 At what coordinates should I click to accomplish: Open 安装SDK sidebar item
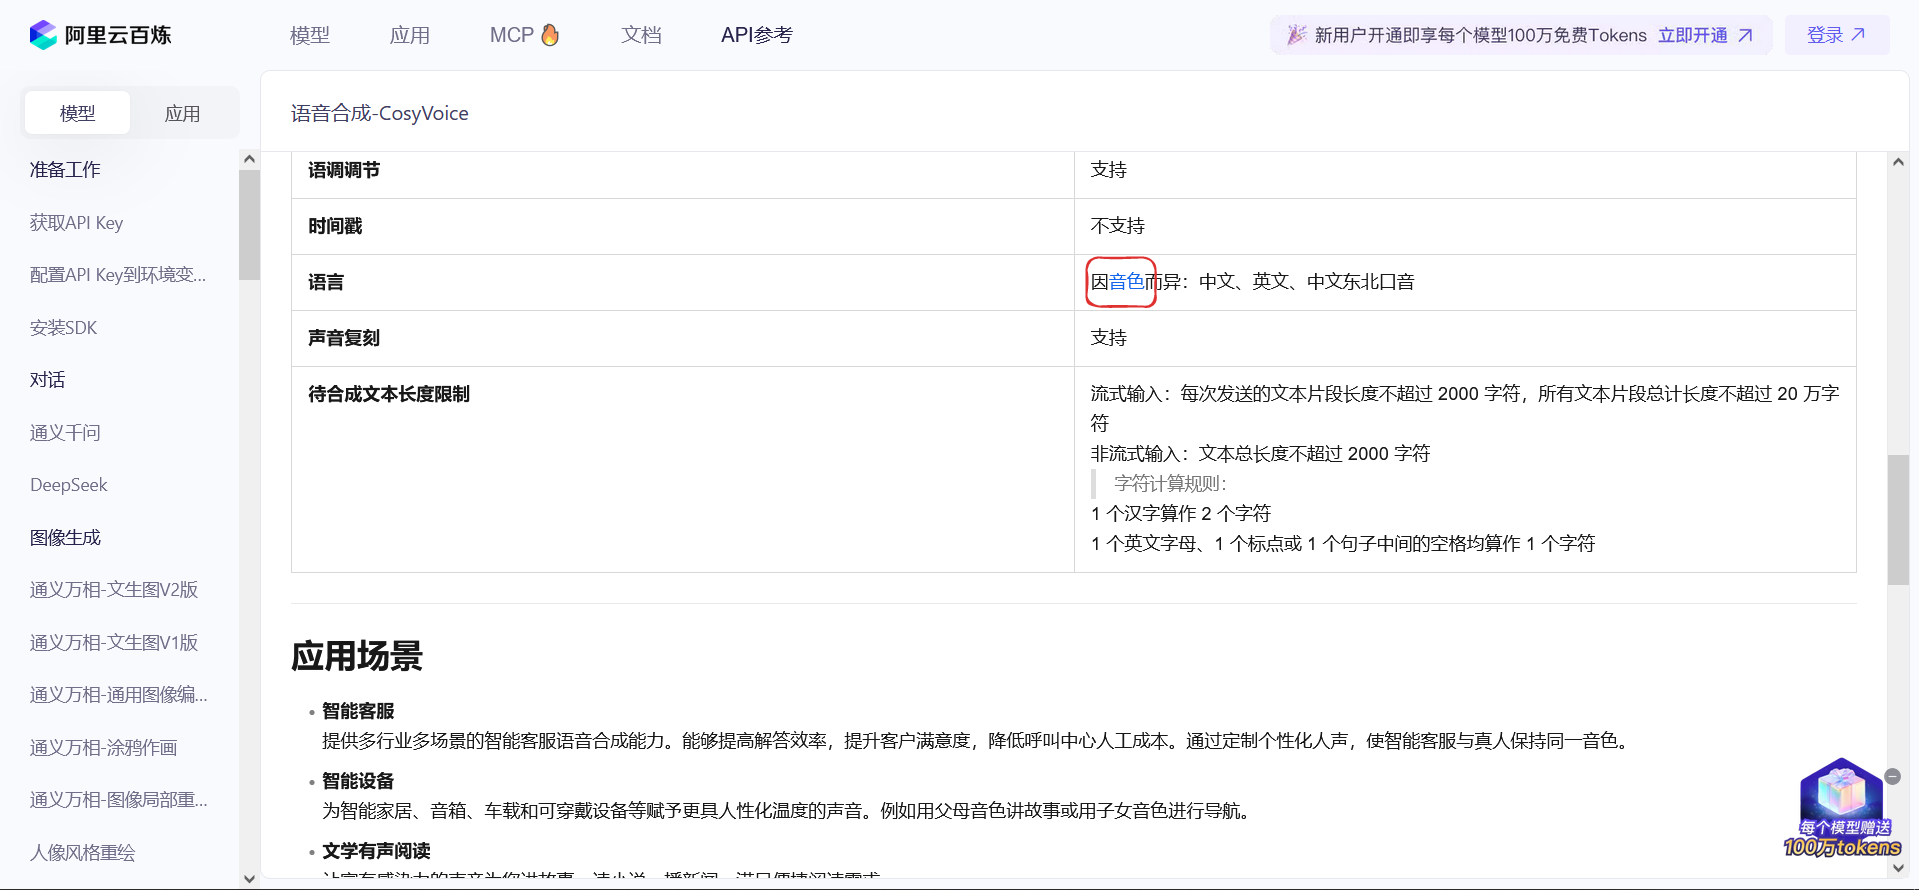pos(64,328)
